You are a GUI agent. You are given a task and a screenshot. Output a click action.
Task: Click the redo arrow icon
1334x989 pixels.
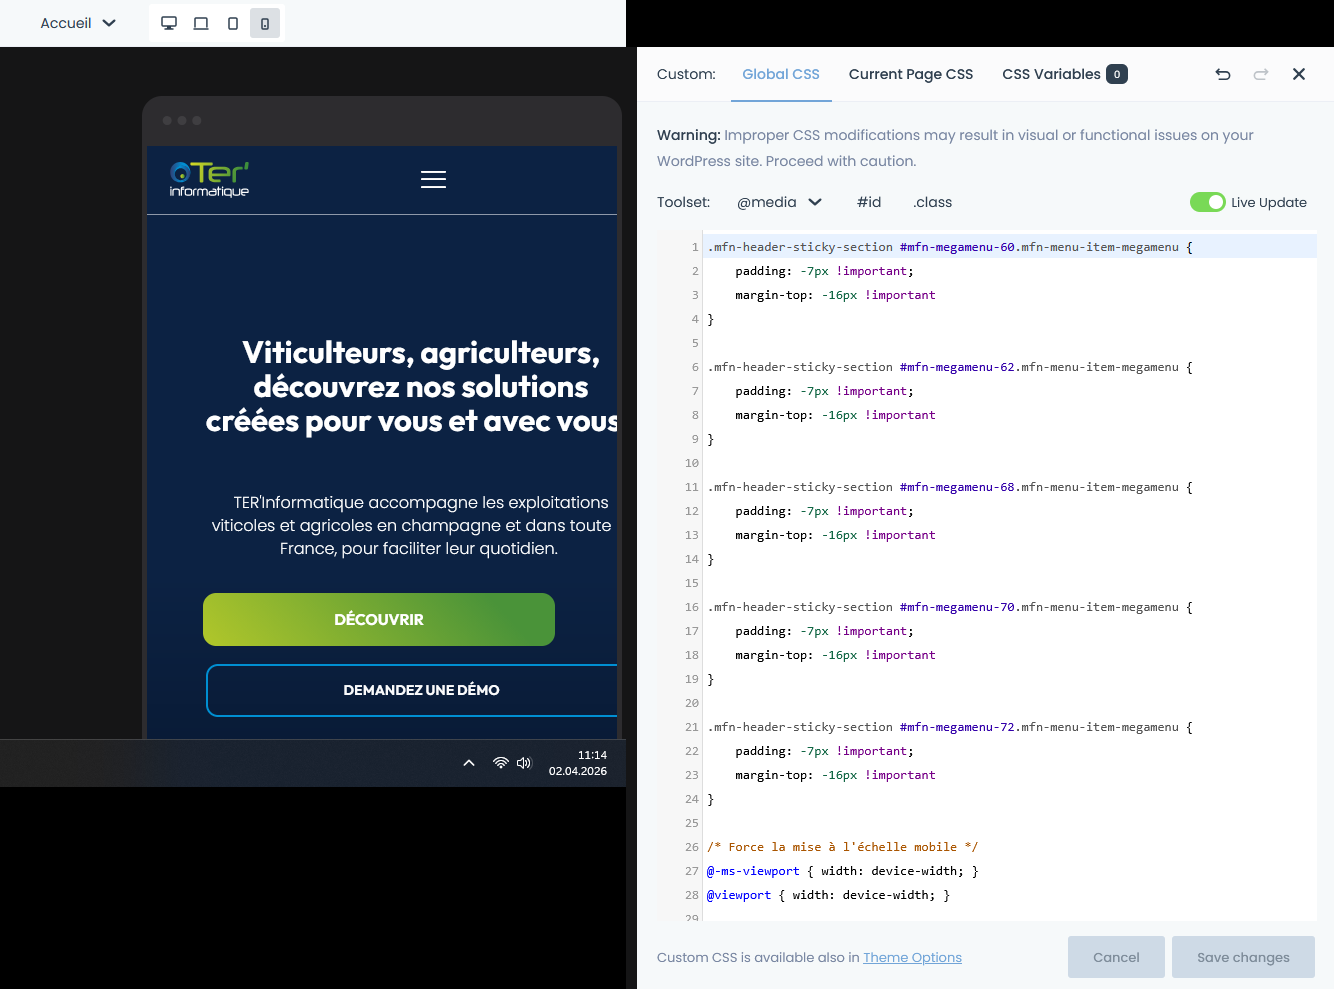1261,74
